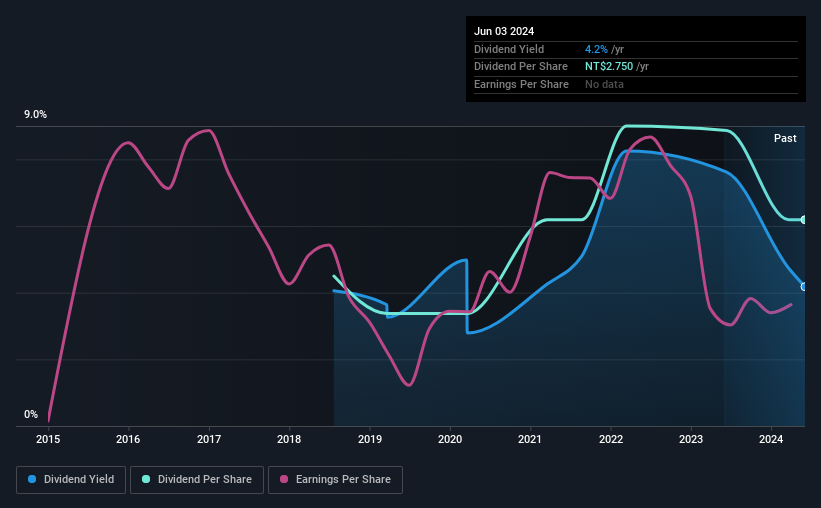
Task: Toggle the Earnings Per Share legend button
Action: coord(335,480)
